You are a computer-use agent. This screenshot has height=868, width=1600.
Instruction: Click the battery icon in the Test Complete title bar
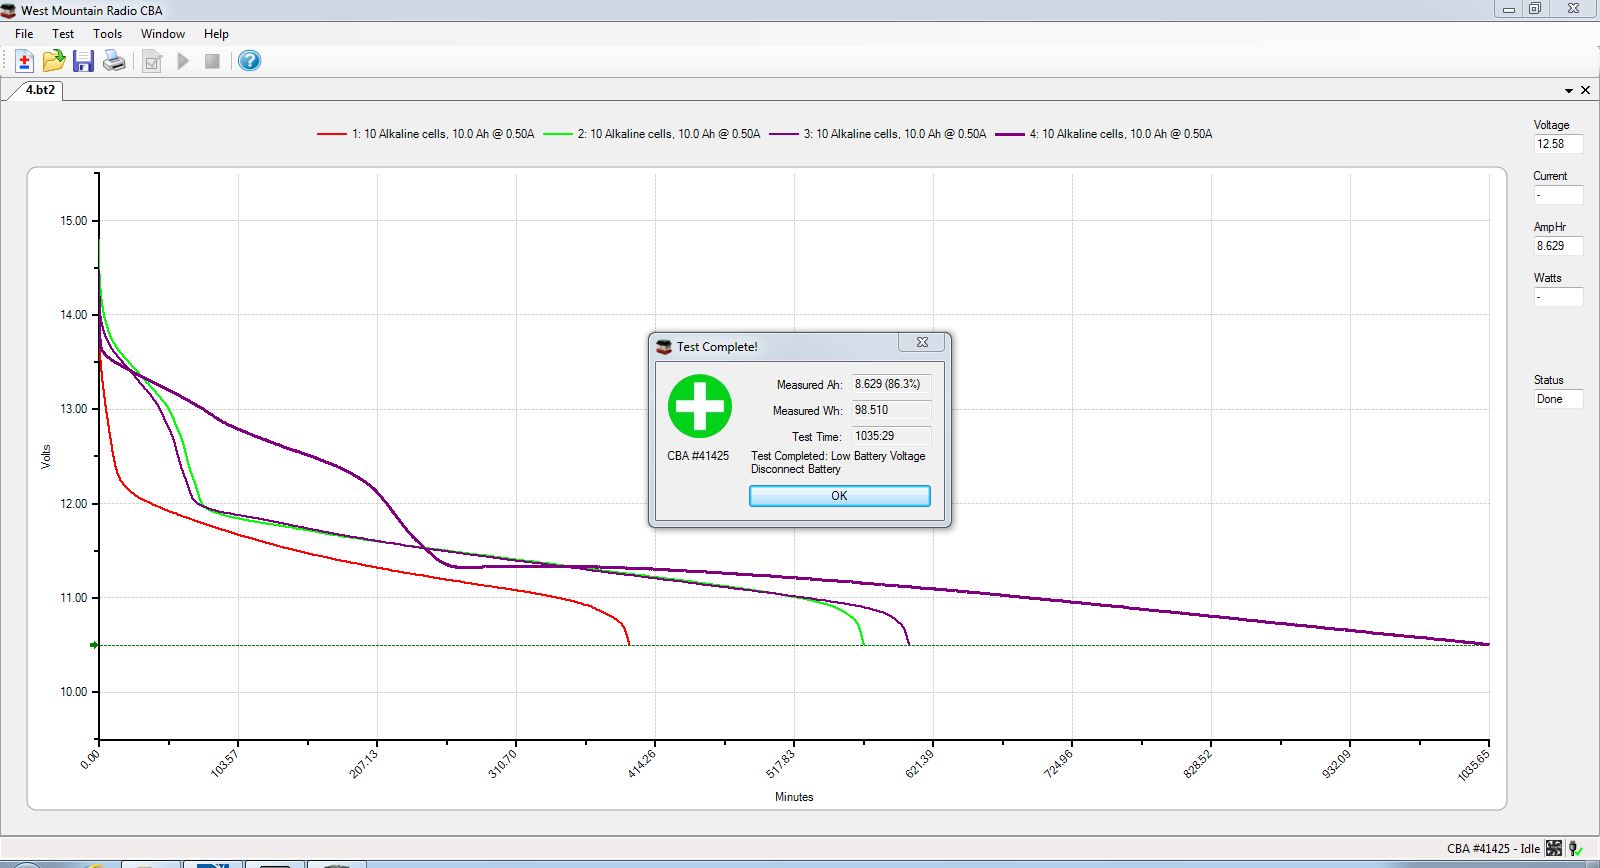click(664, 347)
